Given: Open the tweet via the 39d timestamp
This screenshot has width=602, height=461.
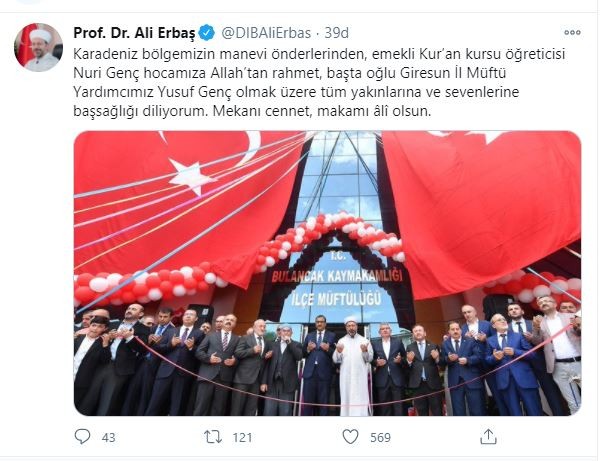Looking at the screenshot, I should coord(337,33).
